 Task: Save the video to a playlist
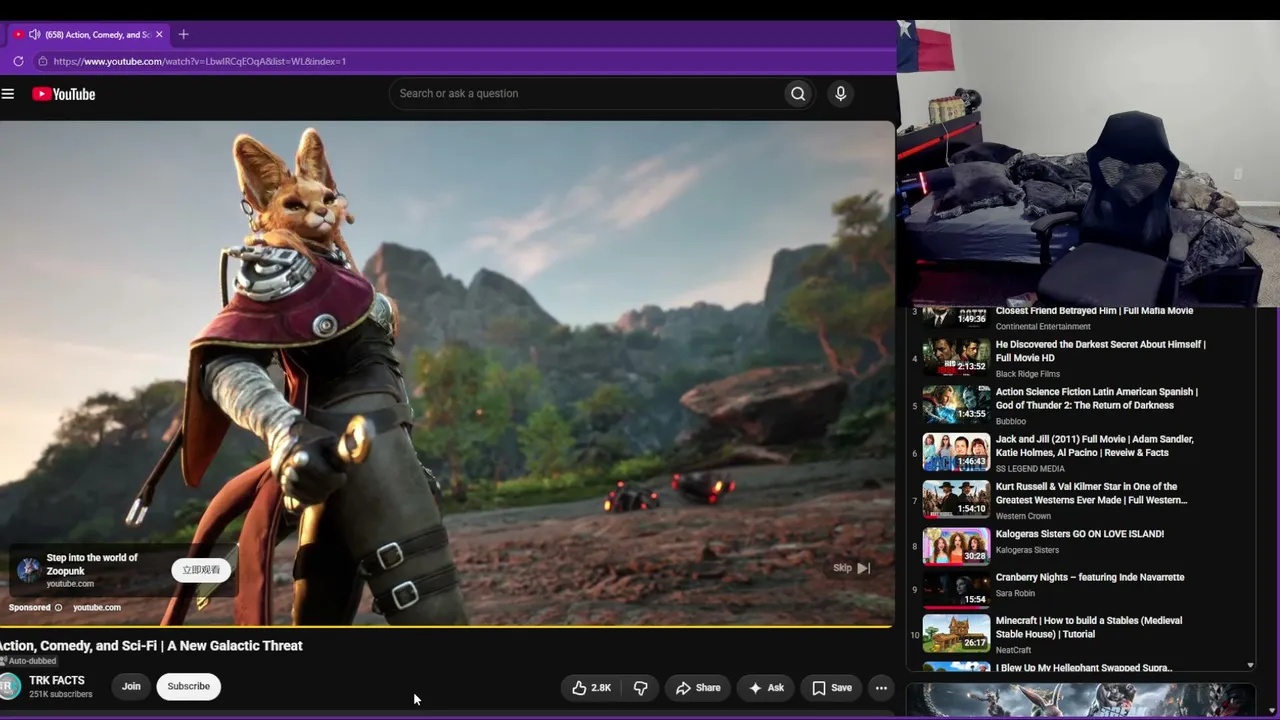pyautogui.click(x=832, y=688)
